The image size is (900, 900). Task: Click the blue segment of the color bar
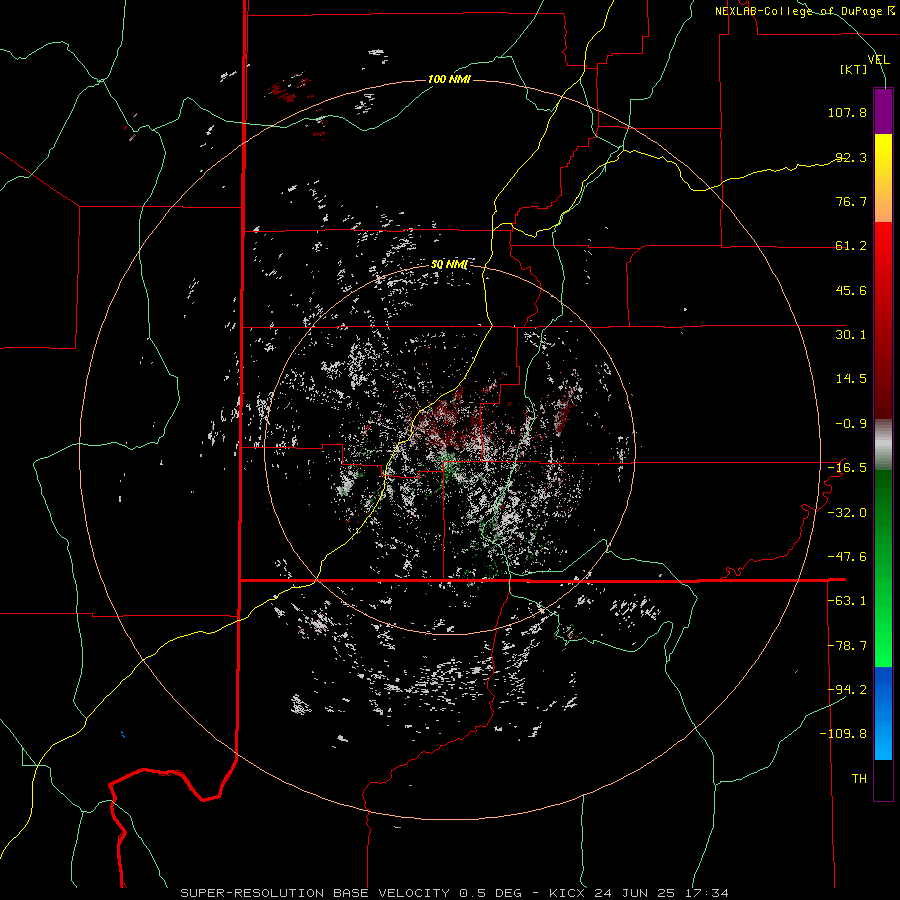point(883,713)
